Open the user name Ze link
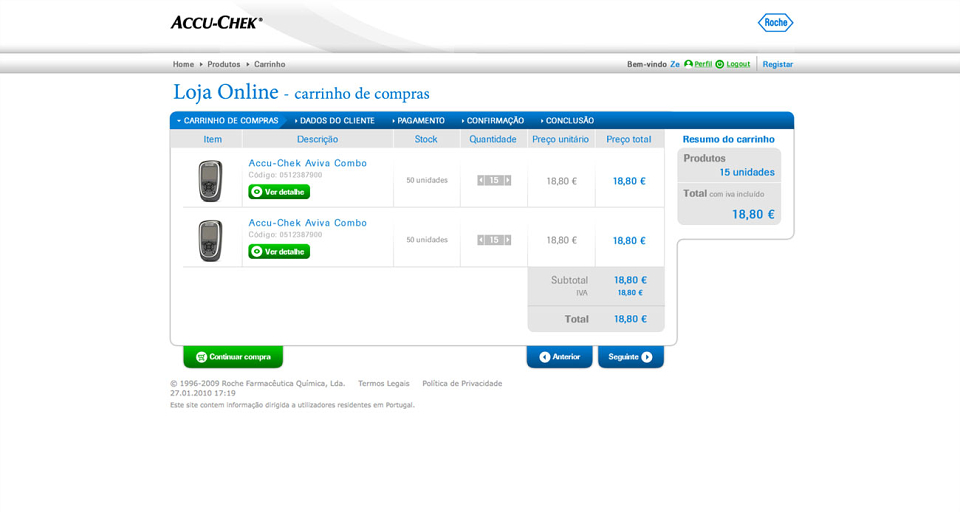960x512 pixels. click(675, 64)
